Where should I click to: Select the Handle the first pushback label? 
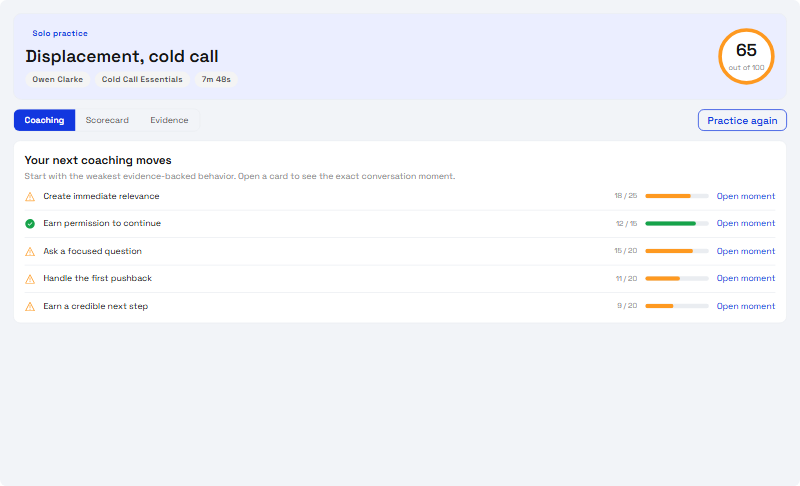click(x=97, y=278)
